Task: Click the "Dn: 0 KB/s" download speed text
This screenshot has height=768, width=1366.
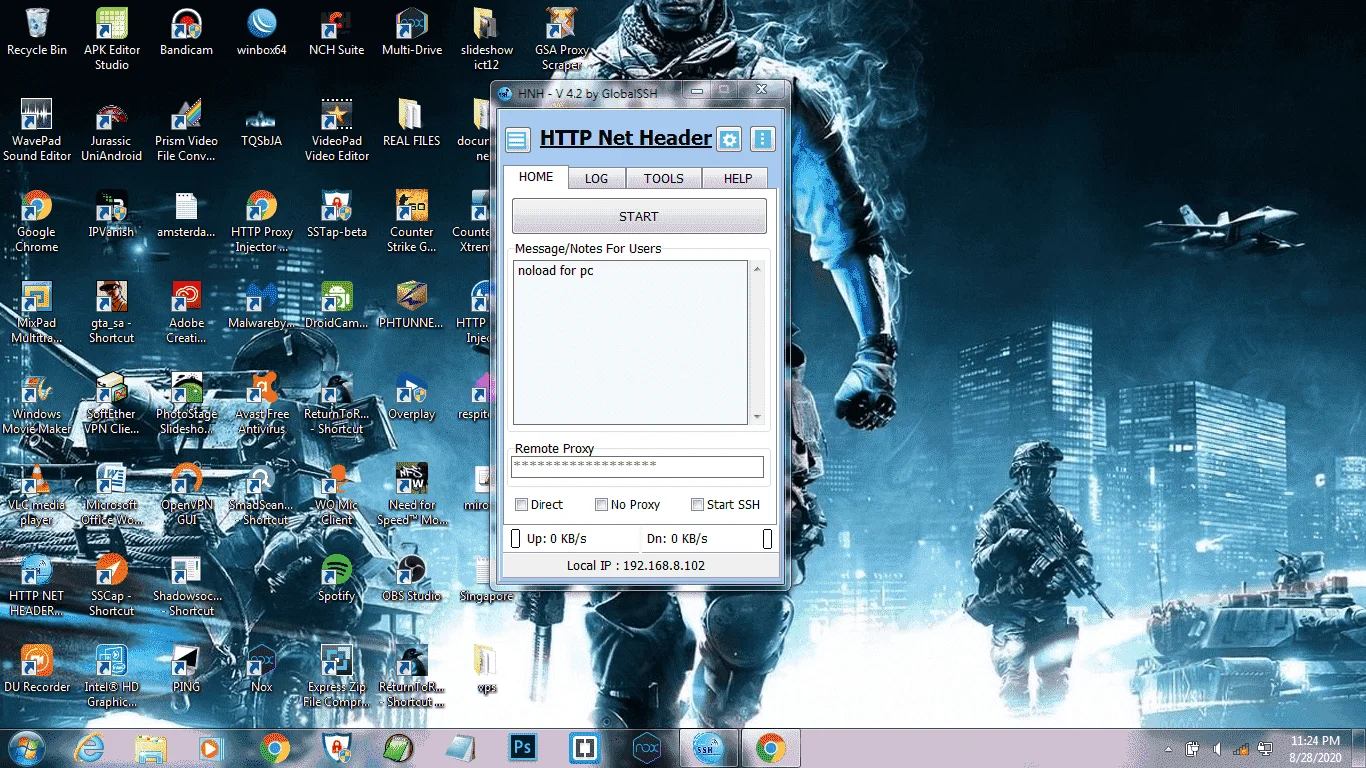Action: [x=677, y=539]
